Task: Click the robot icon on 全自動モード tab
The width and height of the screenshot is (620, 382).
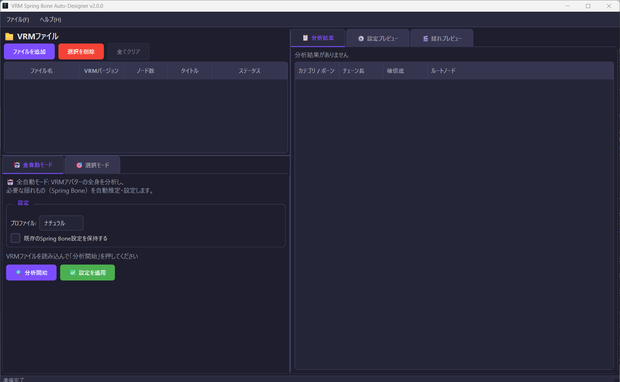Action: point(17,165)
